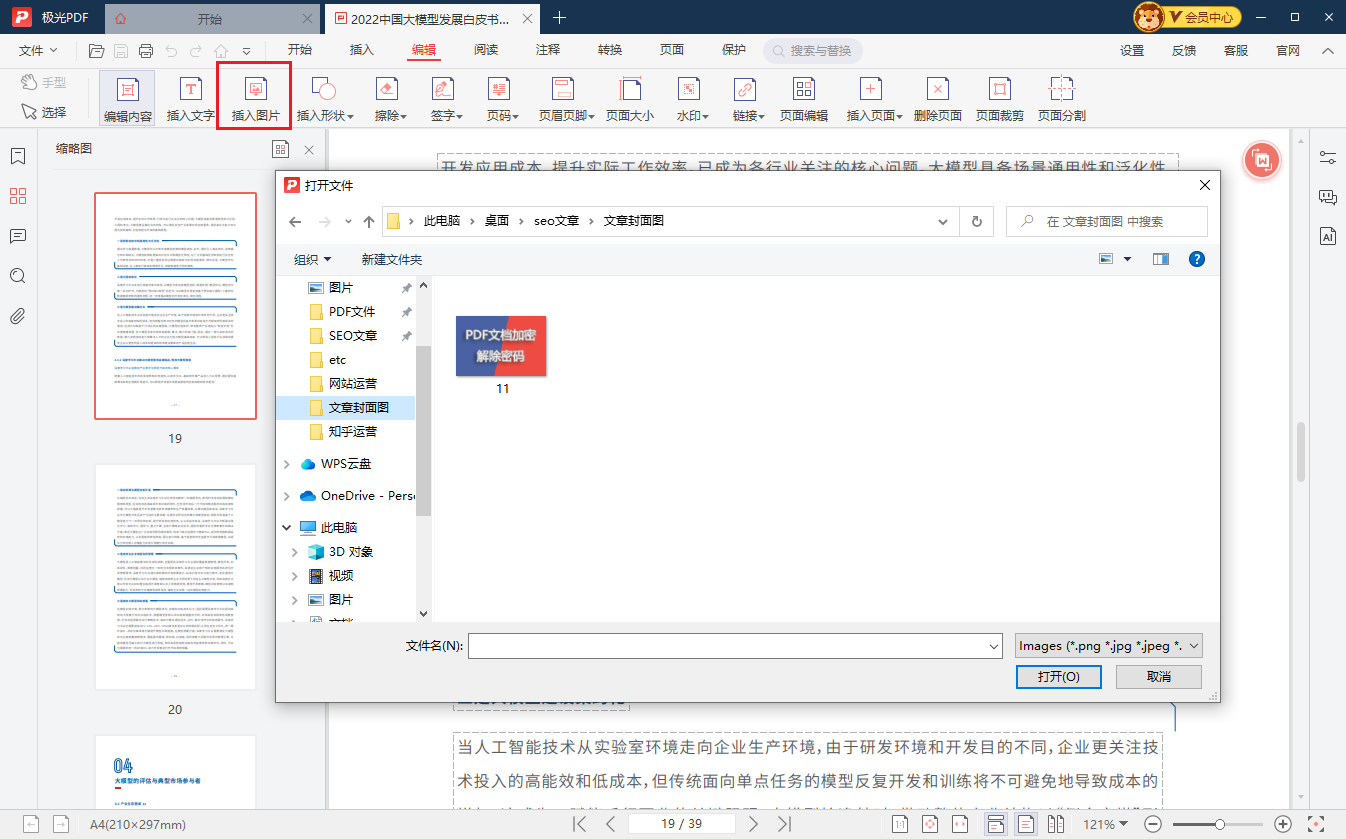Switch to single page view mode
Image resolution: width=1346 pixels, height=839 pixels.
(1026, 824)
